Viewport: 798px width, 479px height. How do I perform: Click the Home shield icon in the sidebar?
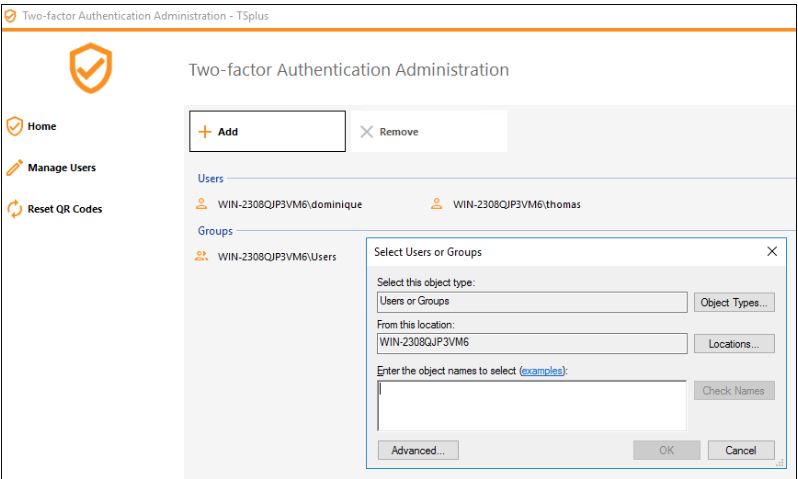pos(14,126)
